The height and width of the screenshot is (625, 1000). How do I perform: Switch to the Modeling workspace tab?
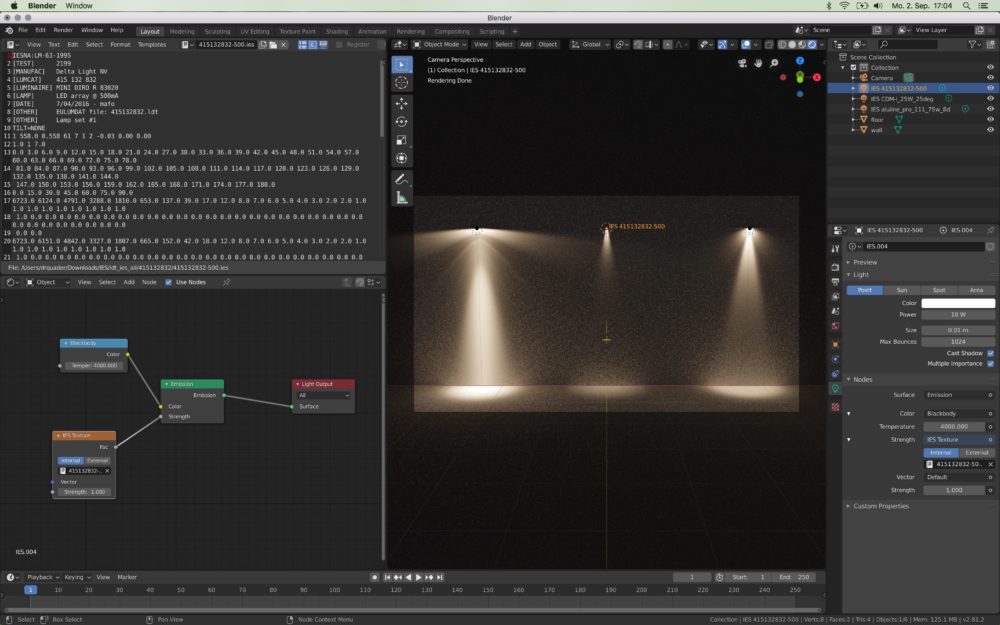(x=182, y=31)
